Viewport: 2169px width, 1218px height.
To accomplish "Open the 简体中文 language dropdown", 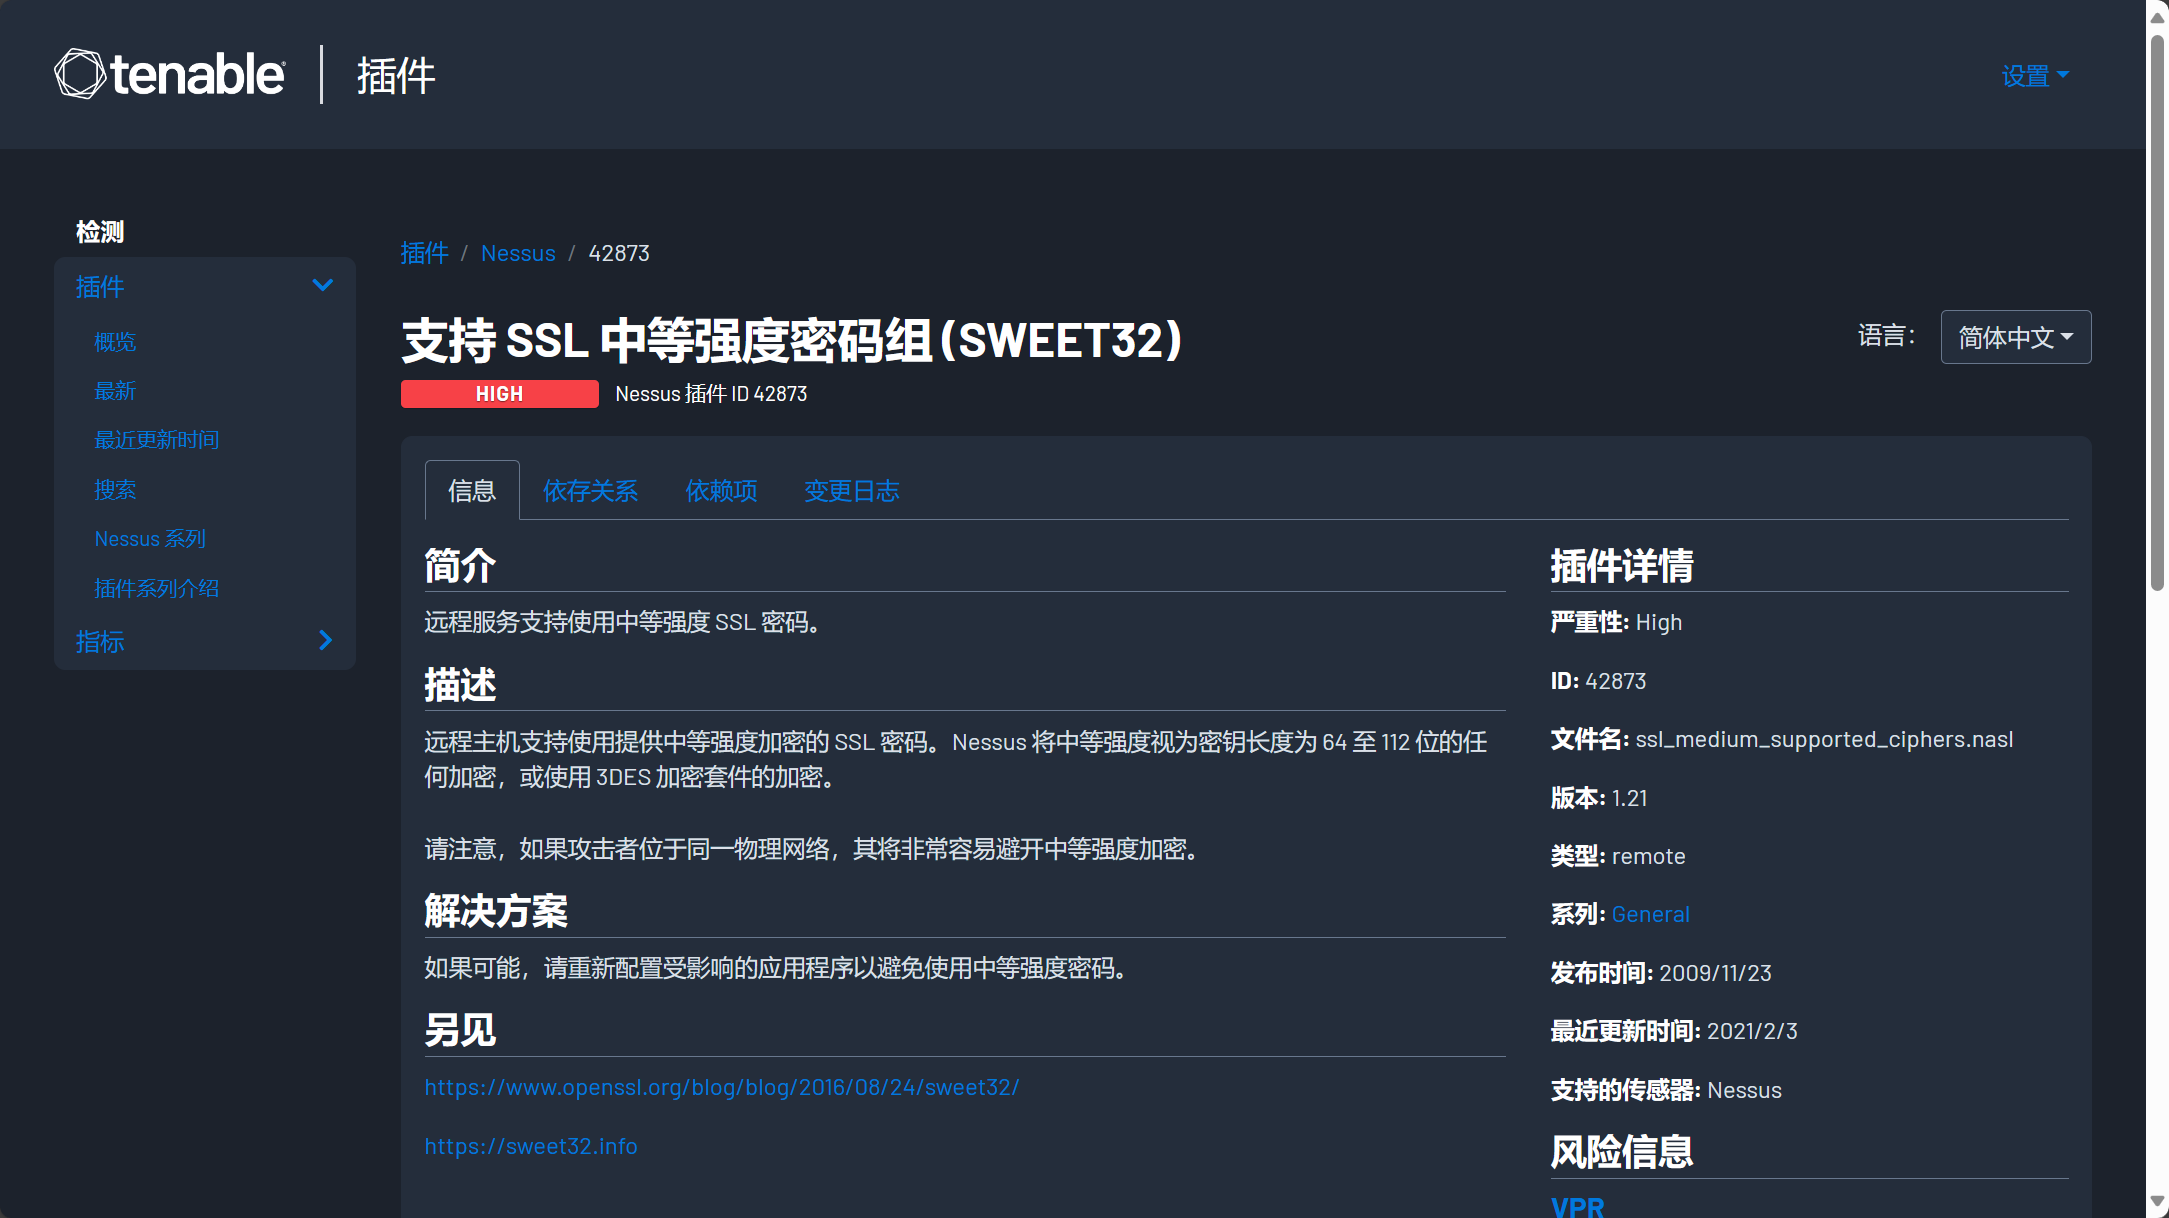I will (2014, 337).
